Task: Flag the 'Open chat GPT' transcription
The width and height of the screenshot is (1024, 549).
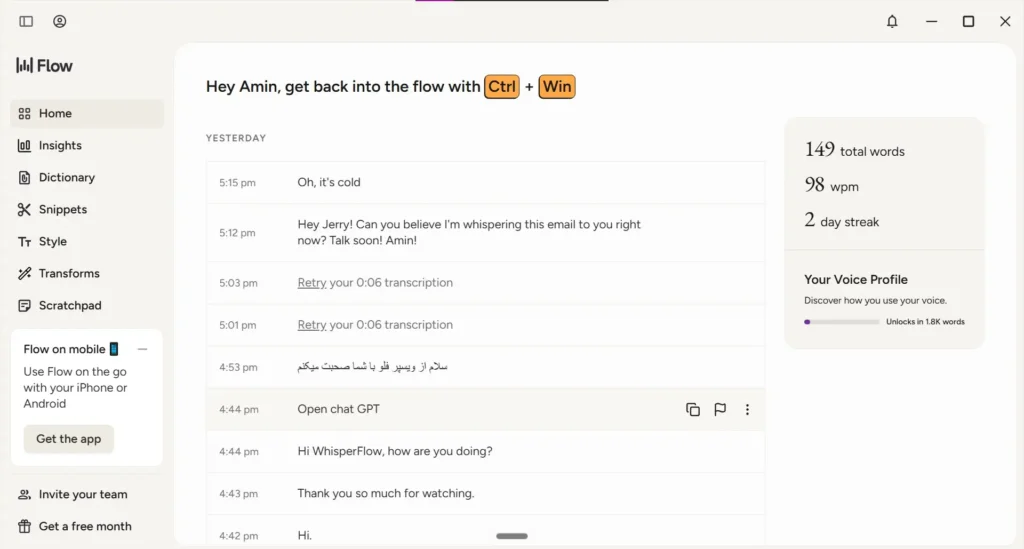Action: coord(720,409)
